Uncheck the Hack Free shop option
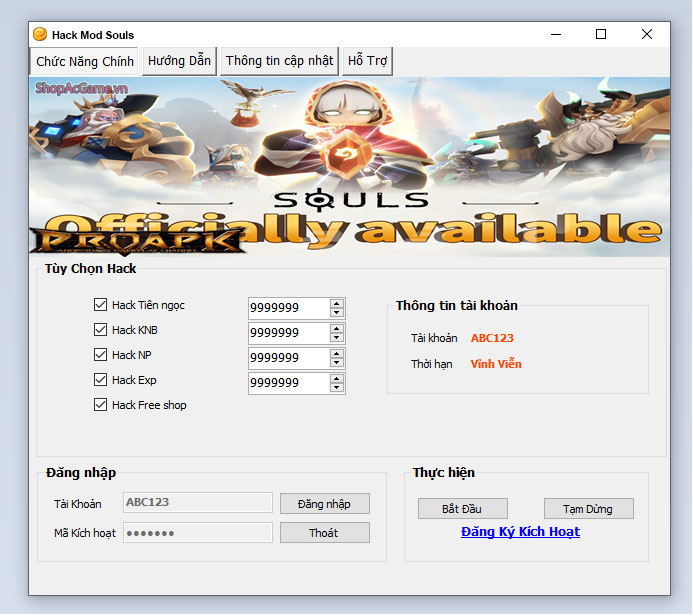693x616 pixels. (x=100, y=405)
